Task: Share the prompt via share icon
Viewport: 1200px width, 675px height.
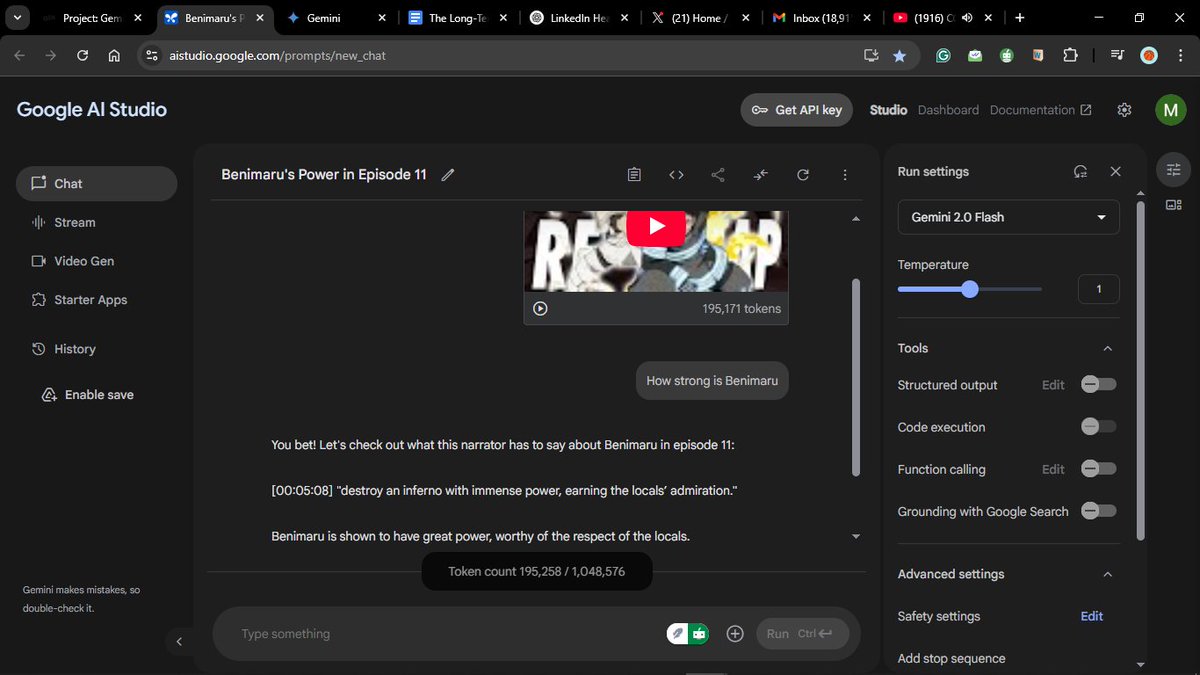Action: coord(718,175)
